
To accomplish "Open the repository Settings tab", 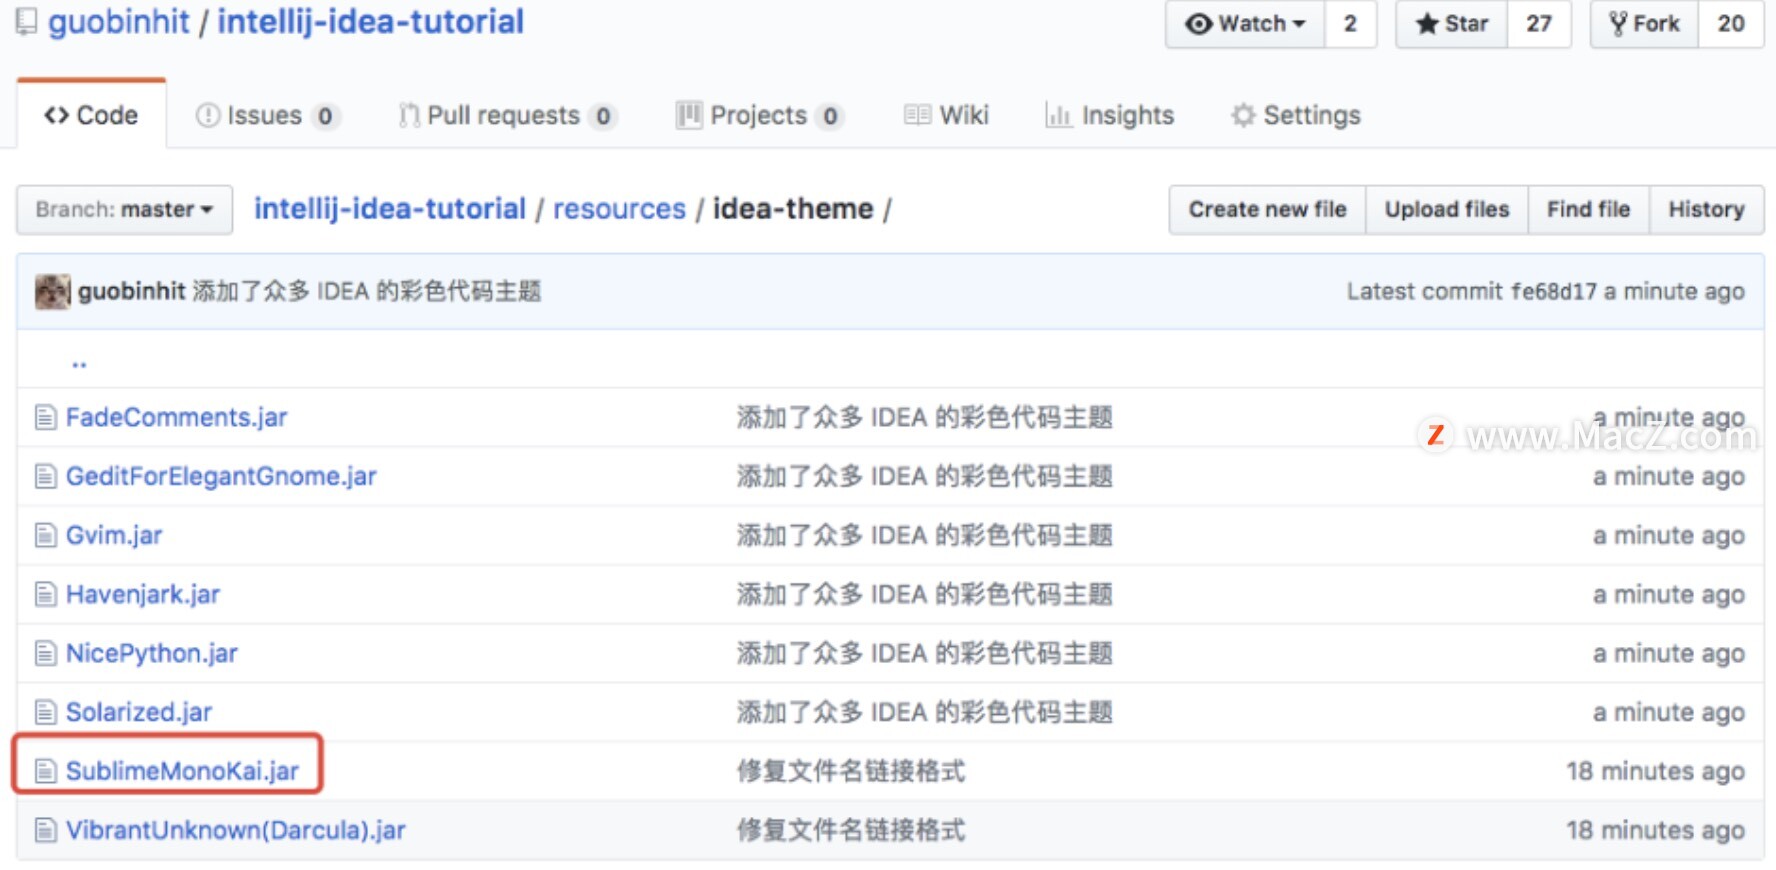I will (x=1295, y=116).
